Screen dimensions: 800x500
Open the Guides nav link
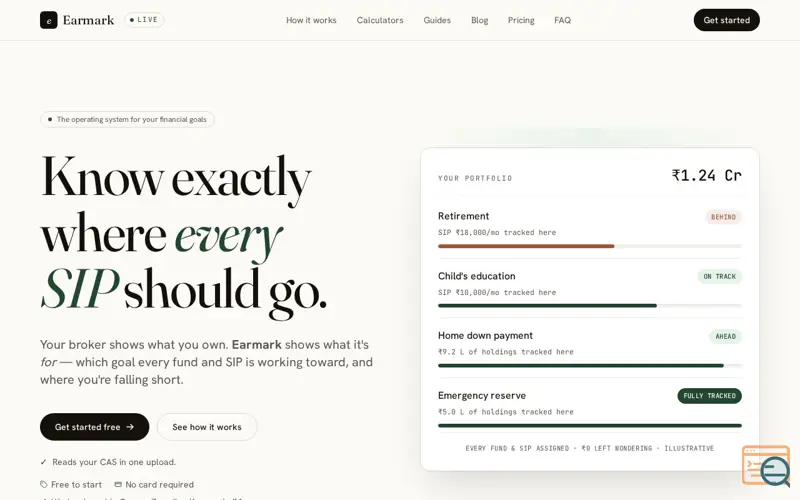[437, 20]
